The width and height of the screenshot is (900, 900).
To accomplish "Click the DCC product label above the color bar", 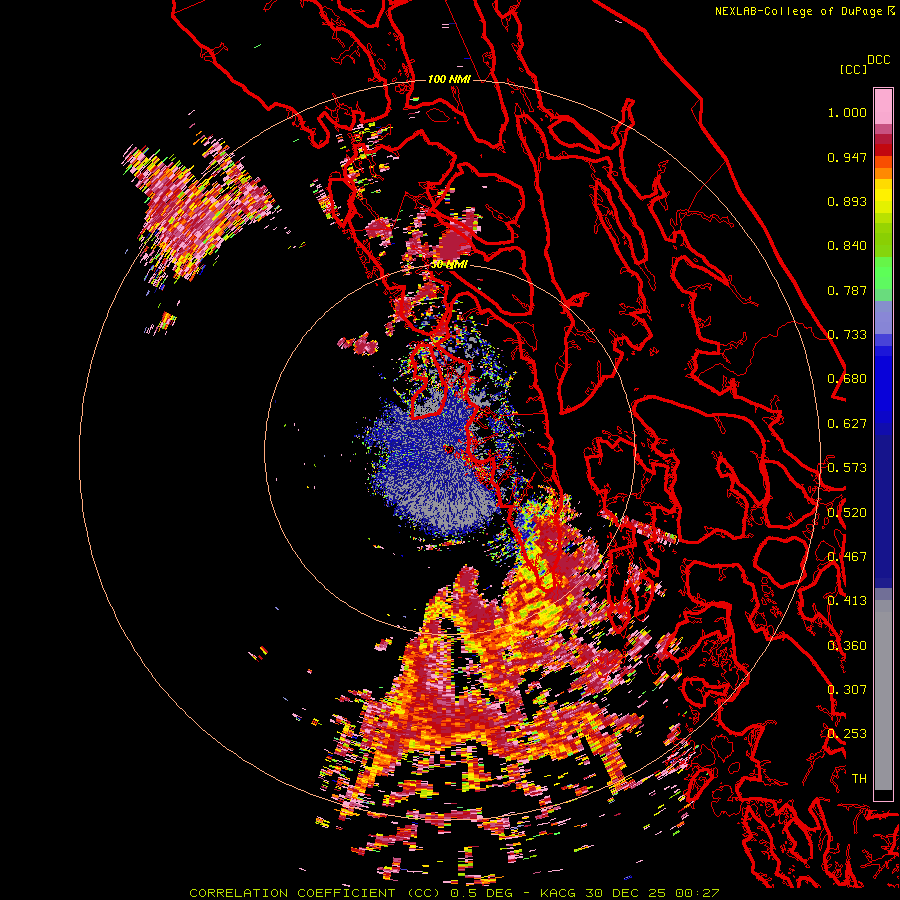I will pyautogui.click(x=878, y=60).
